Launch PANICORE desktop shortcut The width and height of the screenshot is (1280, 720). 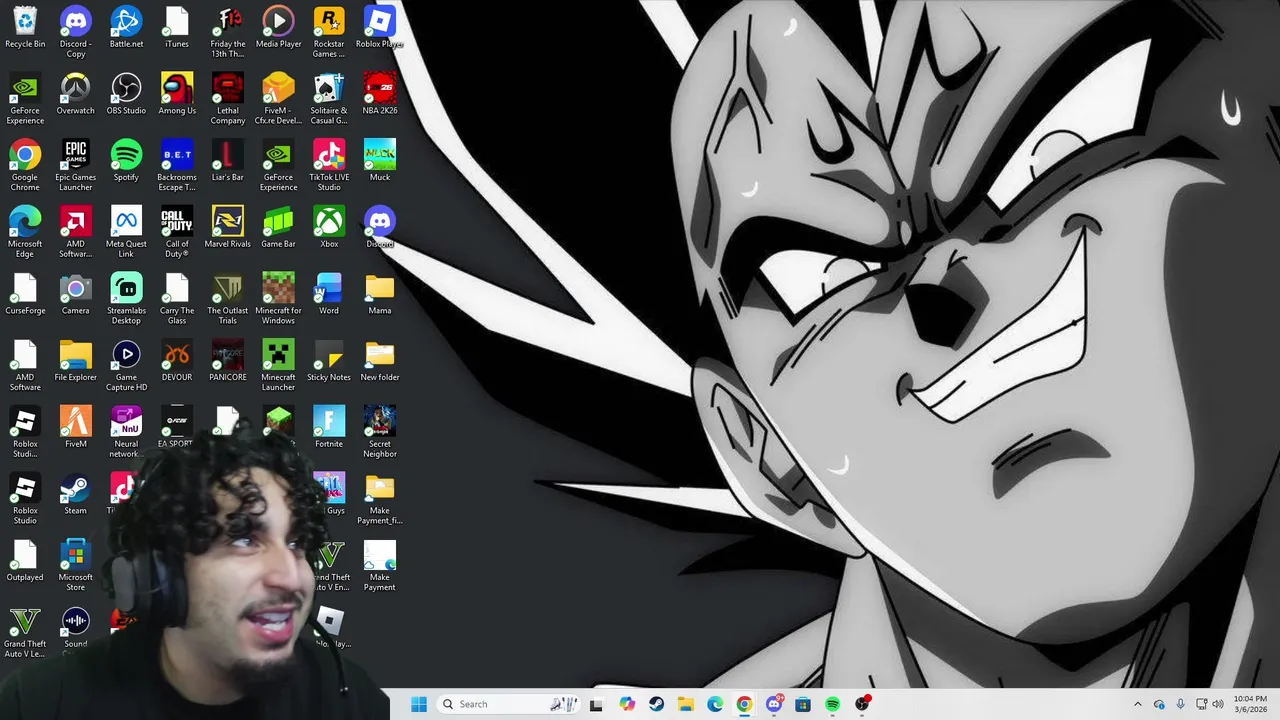(x=228, y=361)
